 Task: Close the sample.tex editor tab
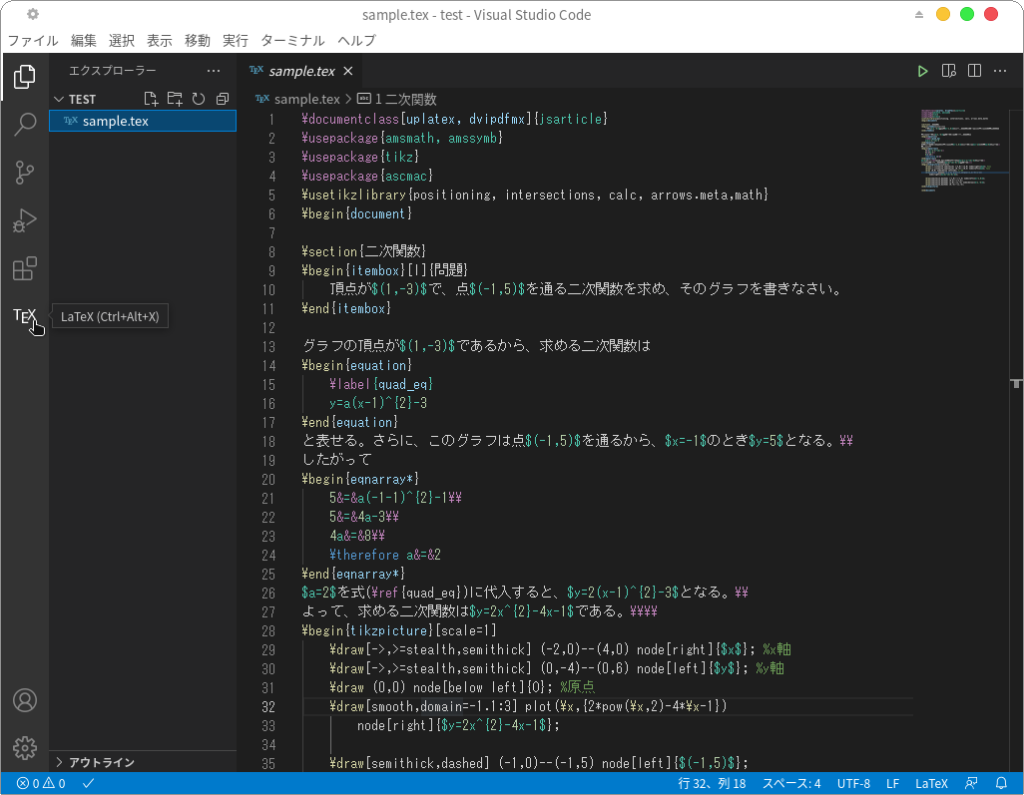[348, 71]
